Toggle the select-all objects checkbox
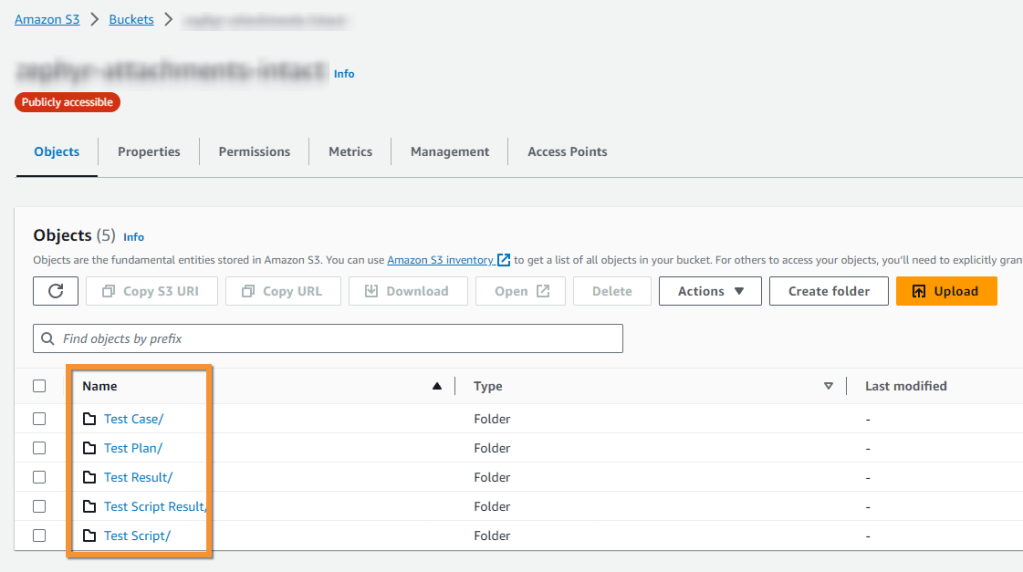The image size is (1023, 572). 39,386
